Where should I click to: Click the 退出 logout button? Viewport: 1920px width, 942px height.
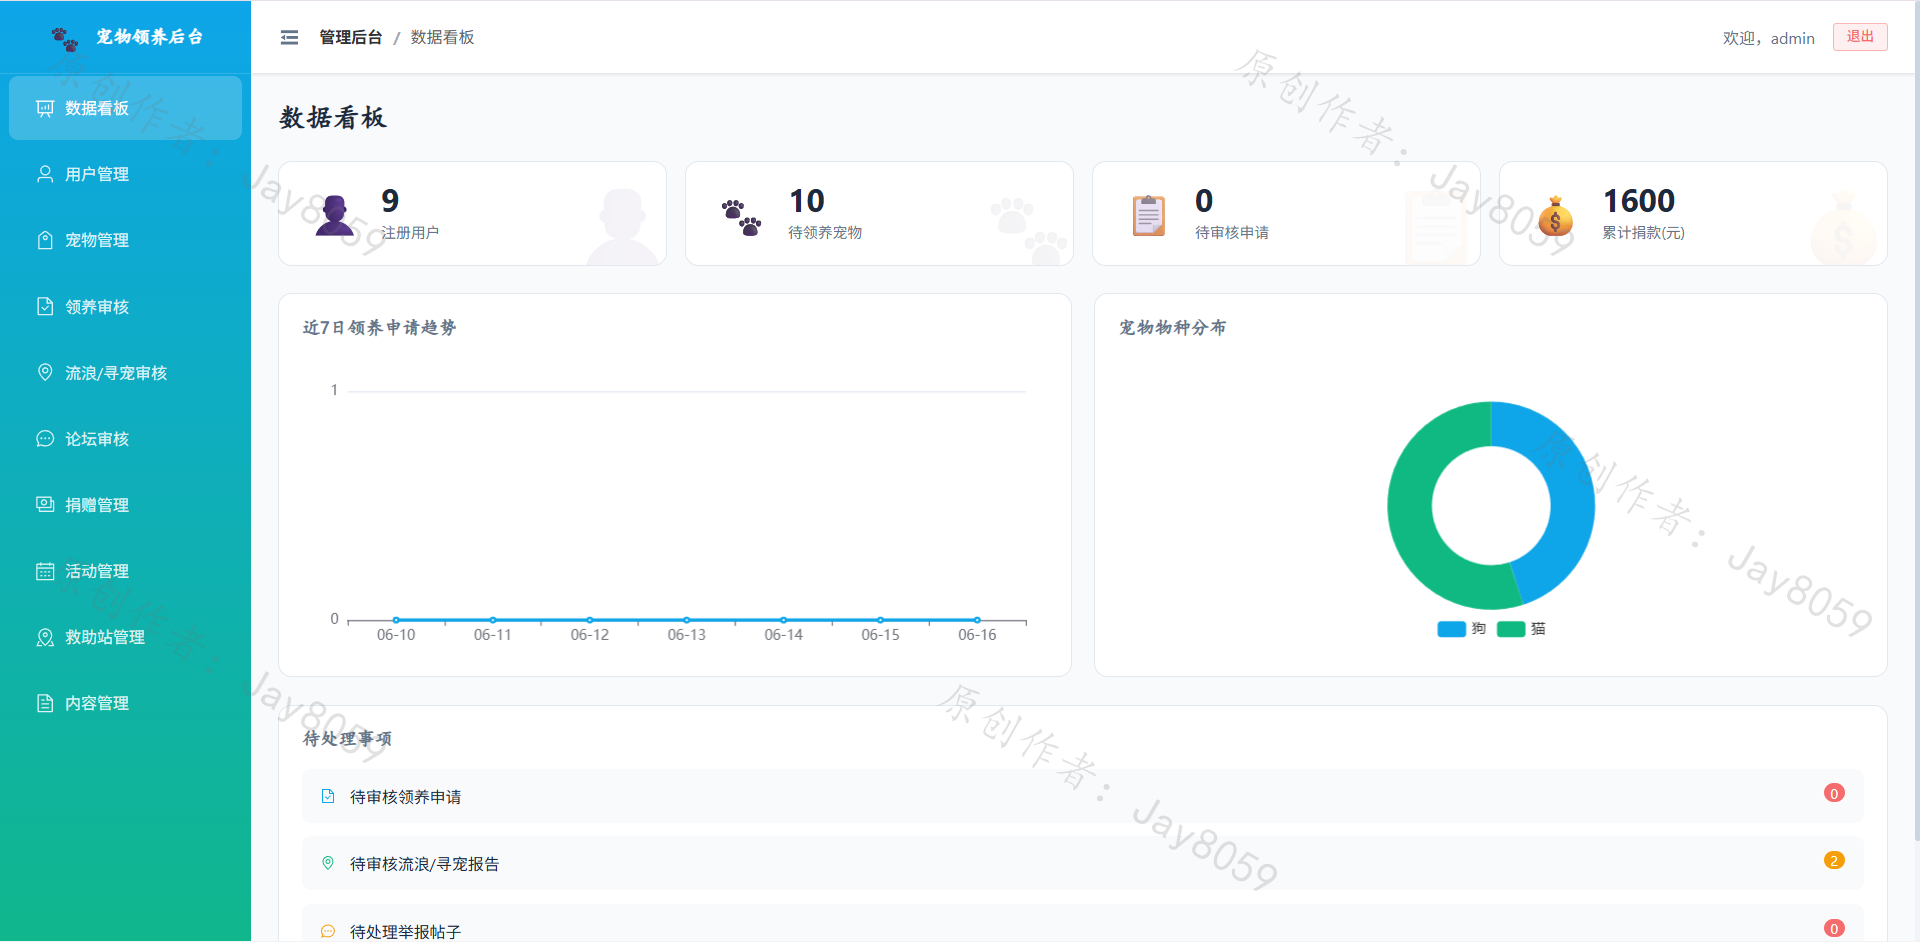click(x=1860, y=37)
